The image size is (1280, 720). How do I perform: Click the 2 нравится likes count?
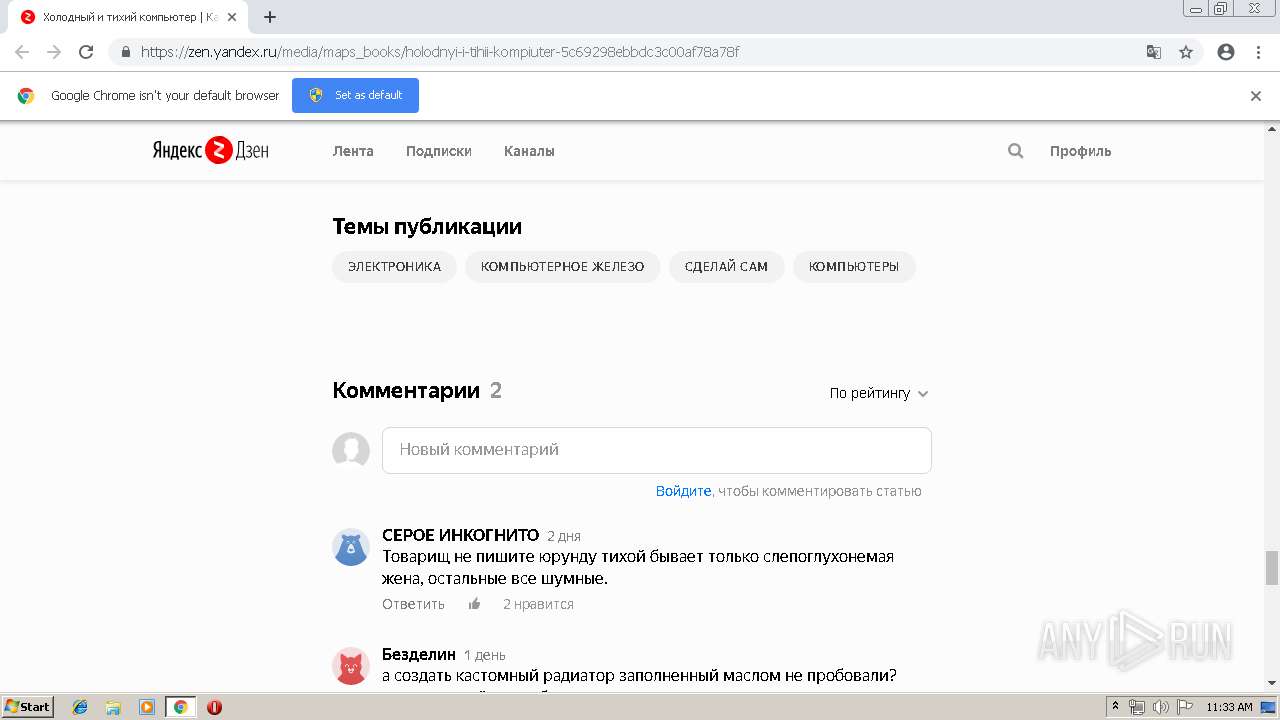point(538,604)
